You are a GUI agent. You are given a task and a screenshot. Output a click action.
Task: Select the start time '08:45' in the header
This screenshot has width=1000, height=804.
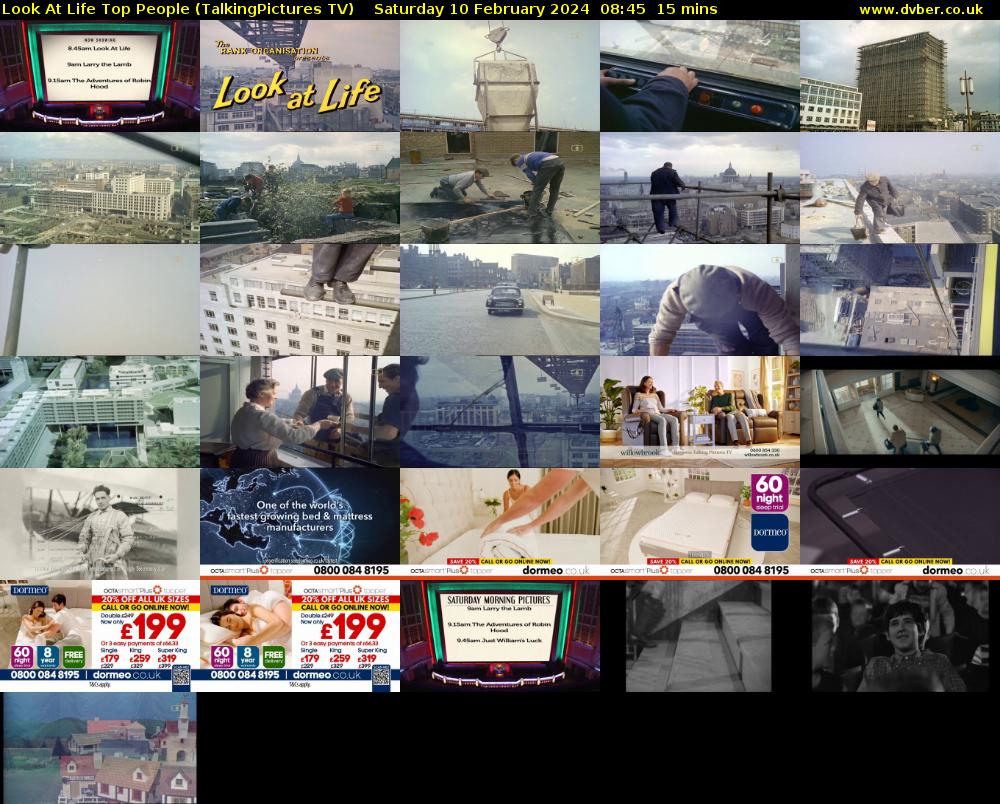(x=622, y=10)
